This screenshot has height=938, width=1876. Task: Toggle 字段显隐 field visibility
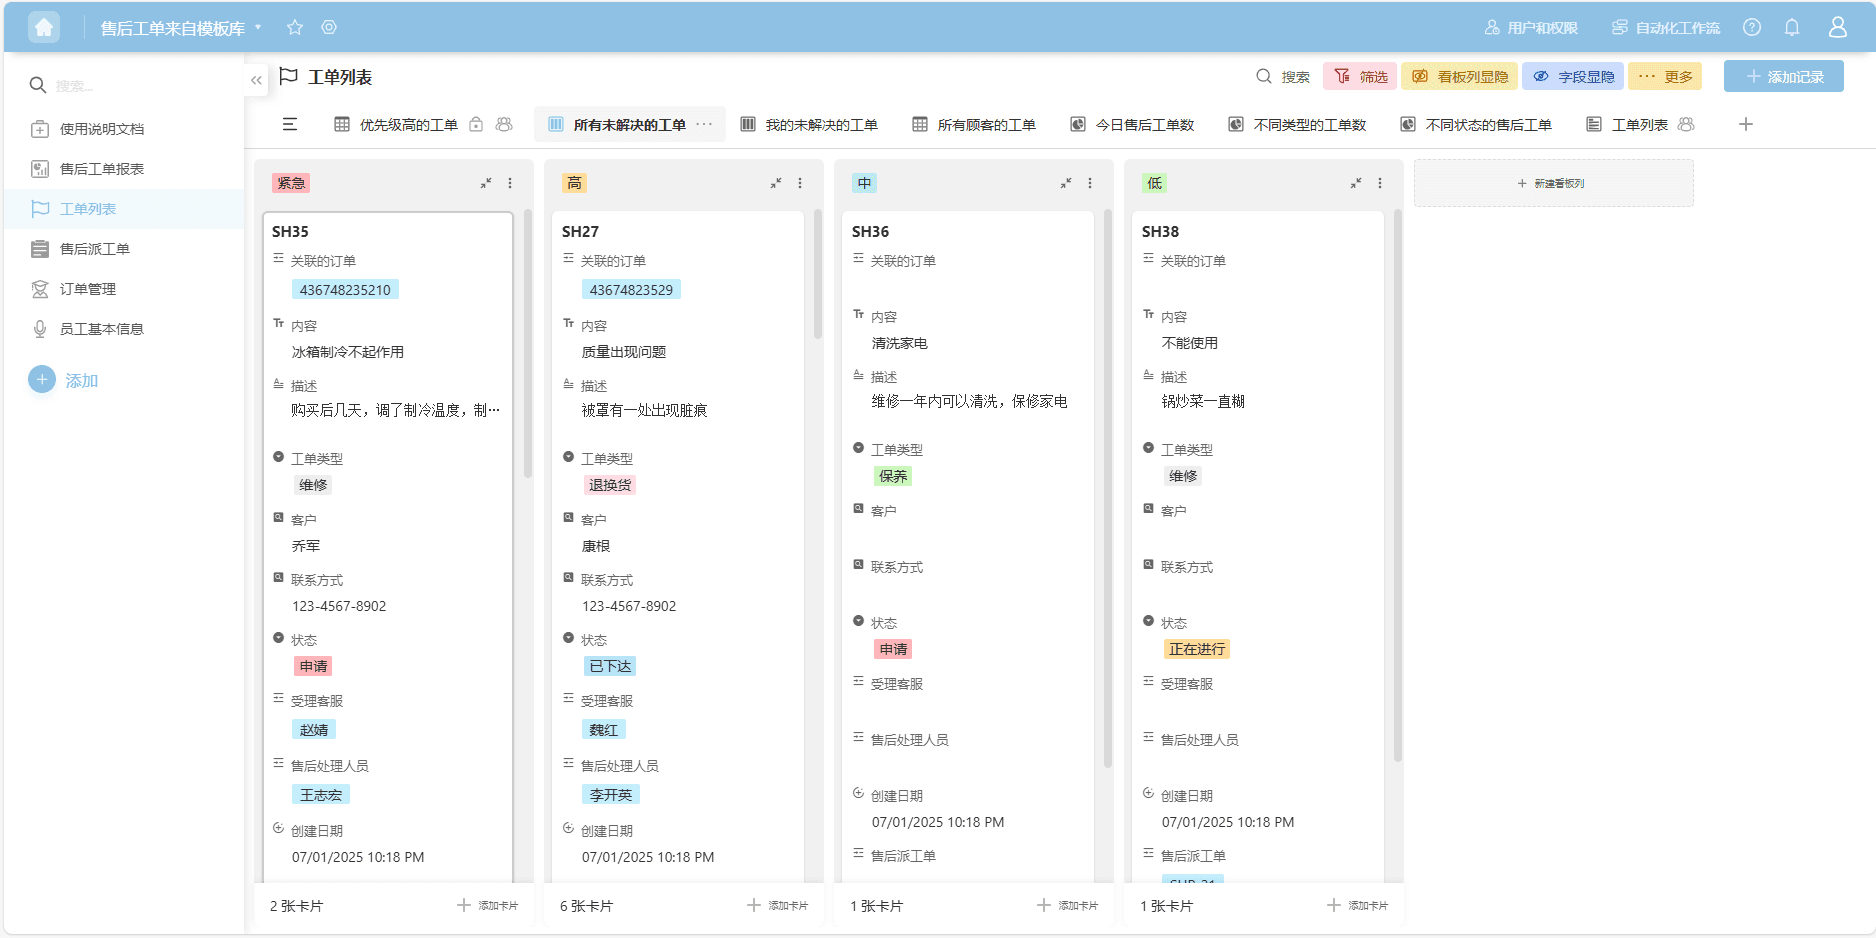pos(1574,77)
